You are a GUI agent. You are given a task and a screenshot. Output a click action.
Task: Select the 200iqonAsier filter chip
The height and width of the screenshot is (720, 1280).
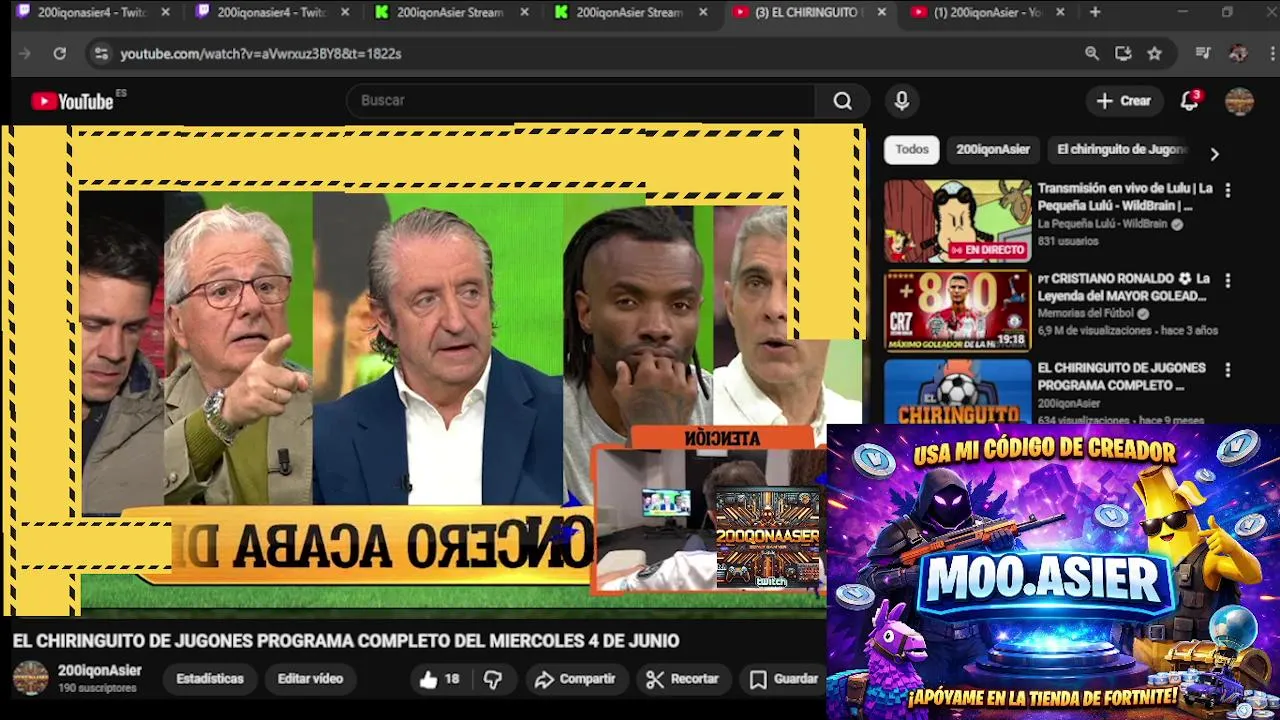point(993,149)
